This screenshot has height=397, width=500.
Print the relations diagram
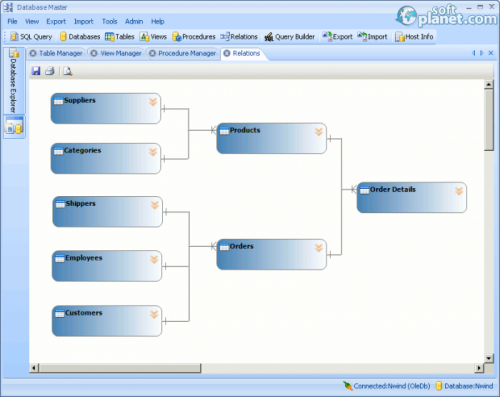click(50, 71)
